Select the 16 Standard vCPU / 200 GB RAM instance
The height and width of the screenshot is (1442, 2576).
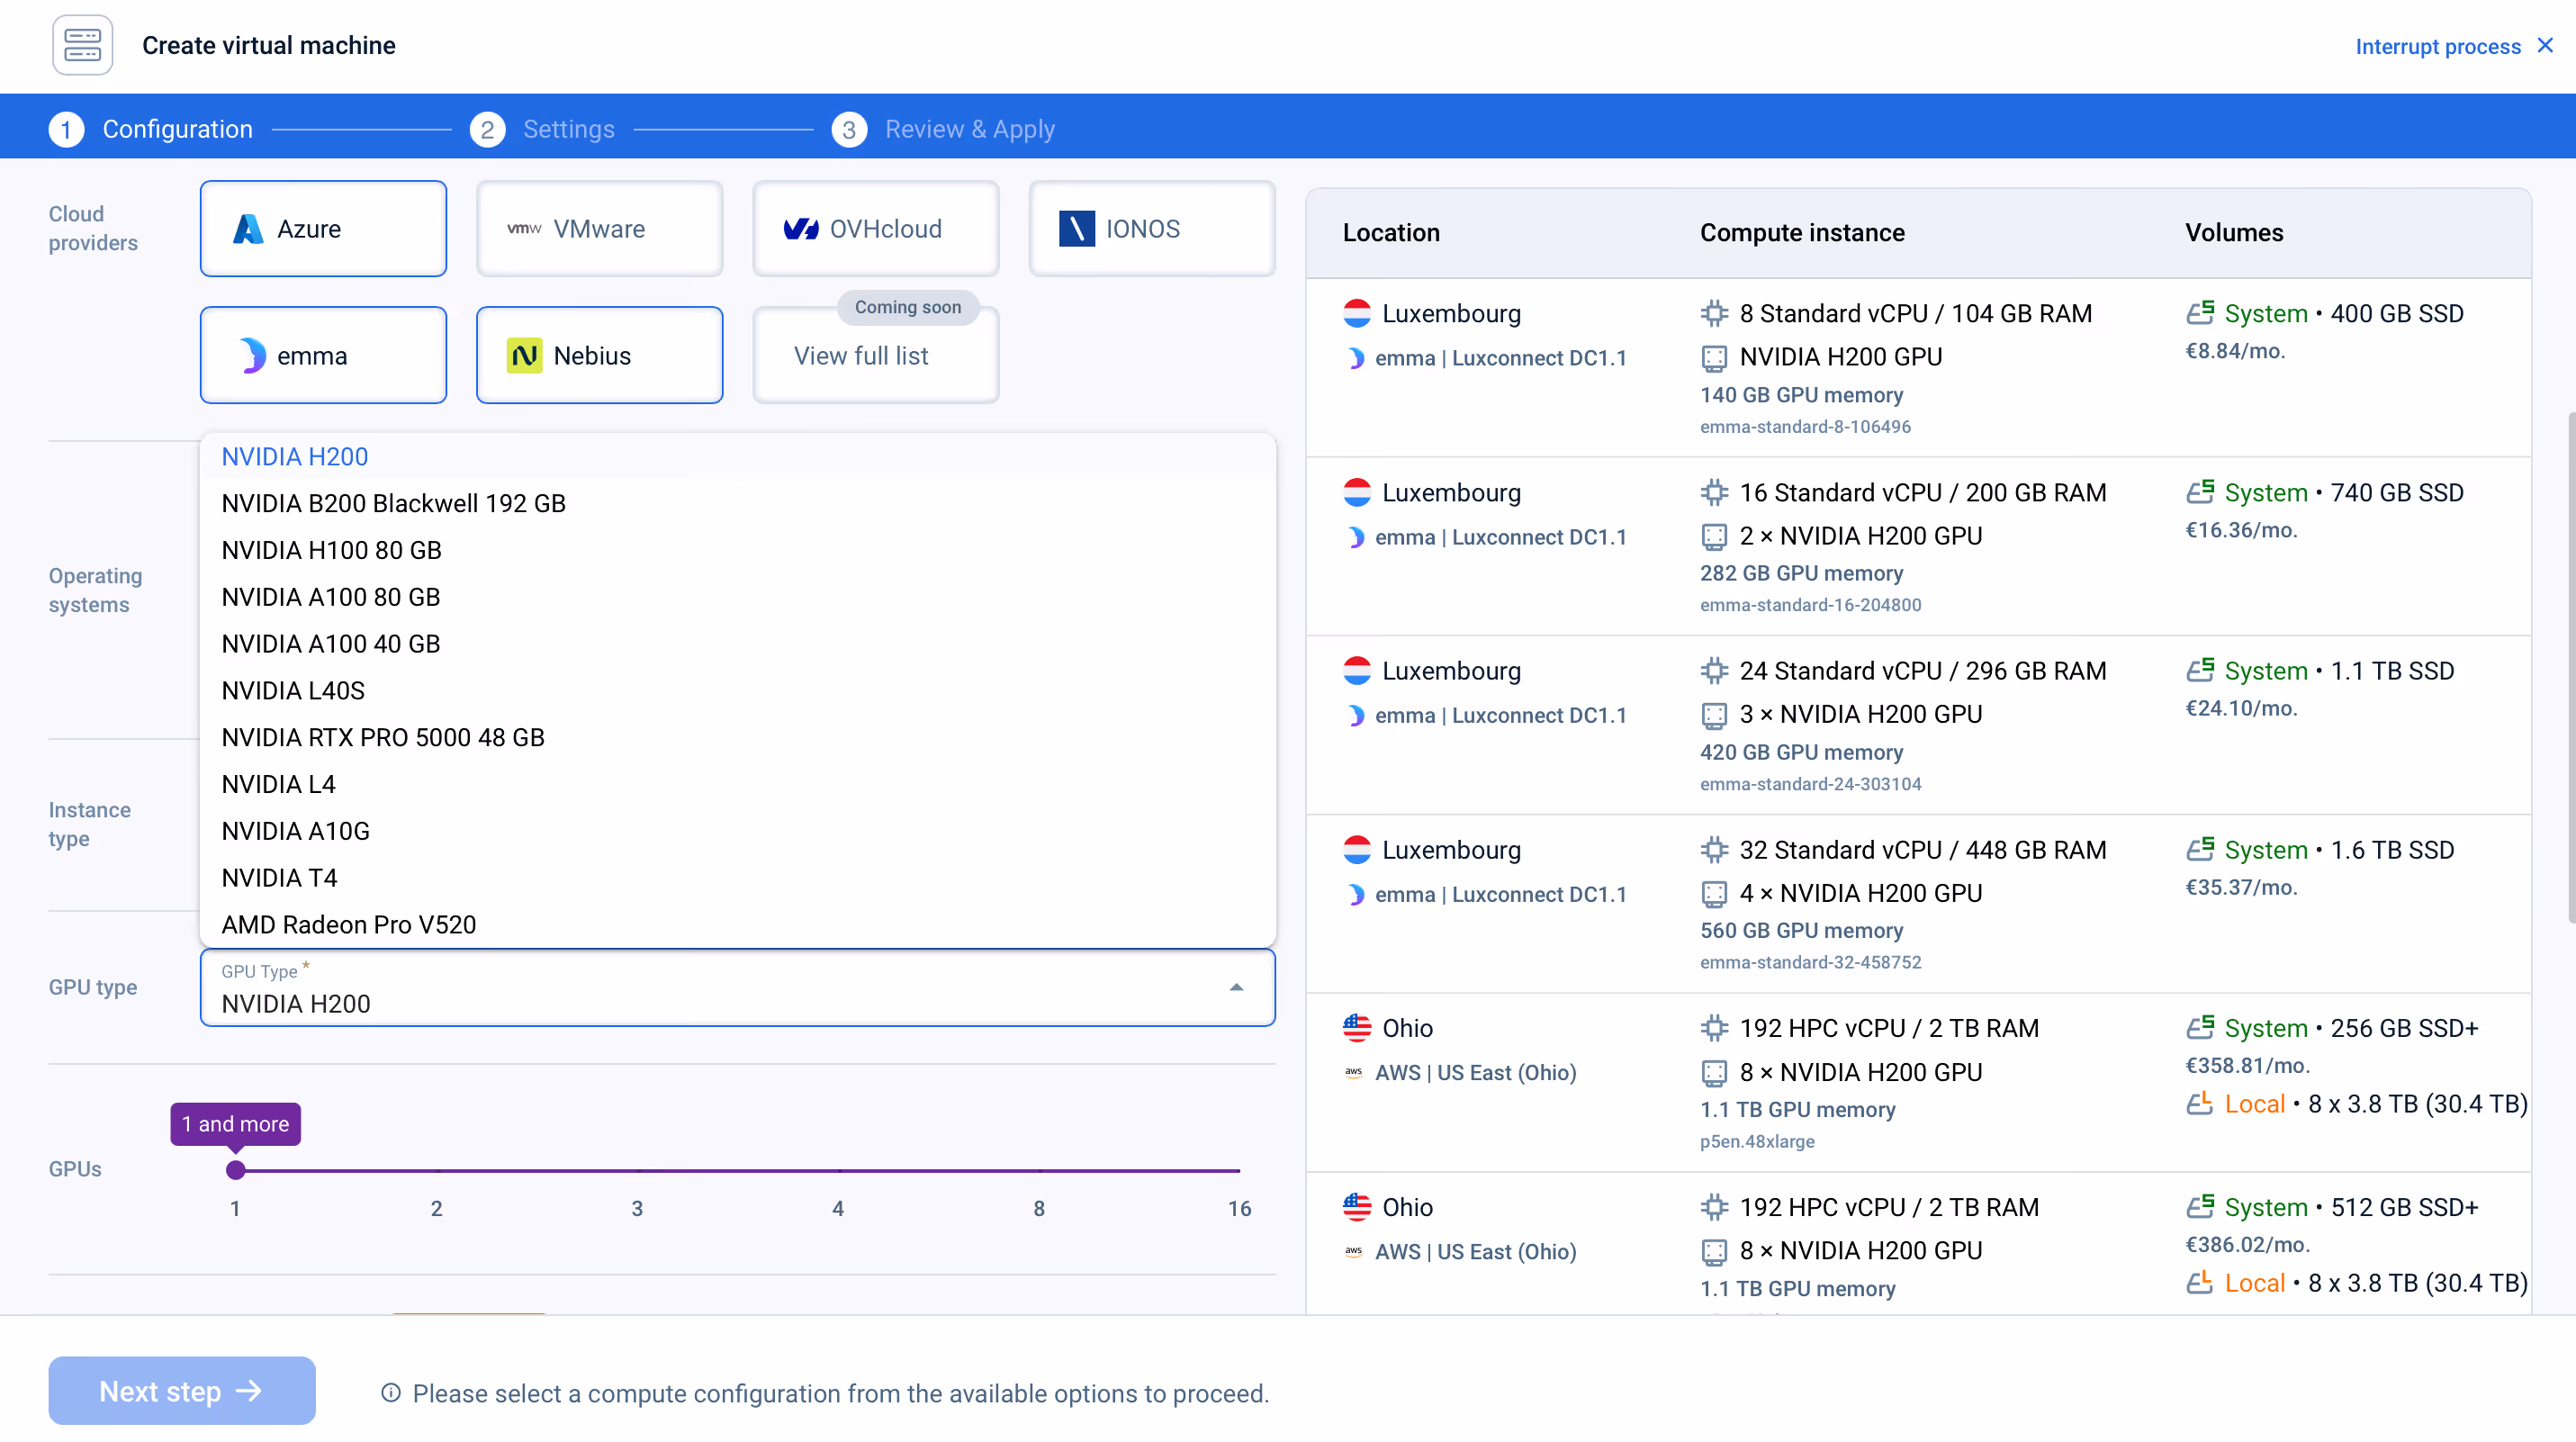pos(1918,547)
